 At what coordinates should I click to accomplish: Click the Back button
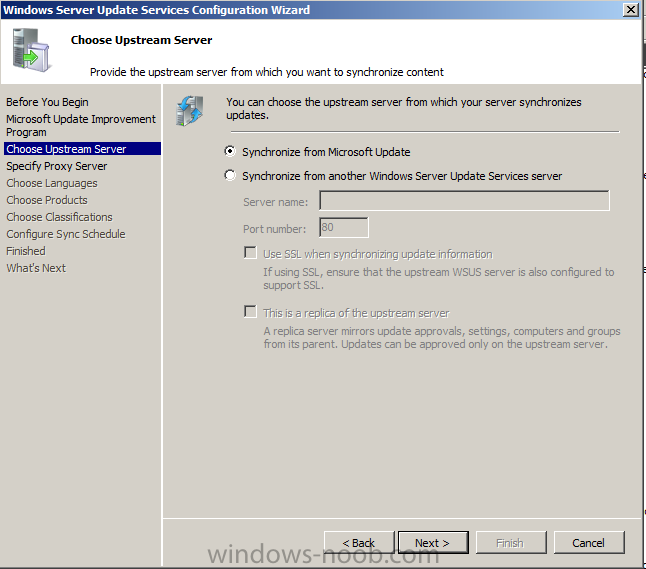359,542
